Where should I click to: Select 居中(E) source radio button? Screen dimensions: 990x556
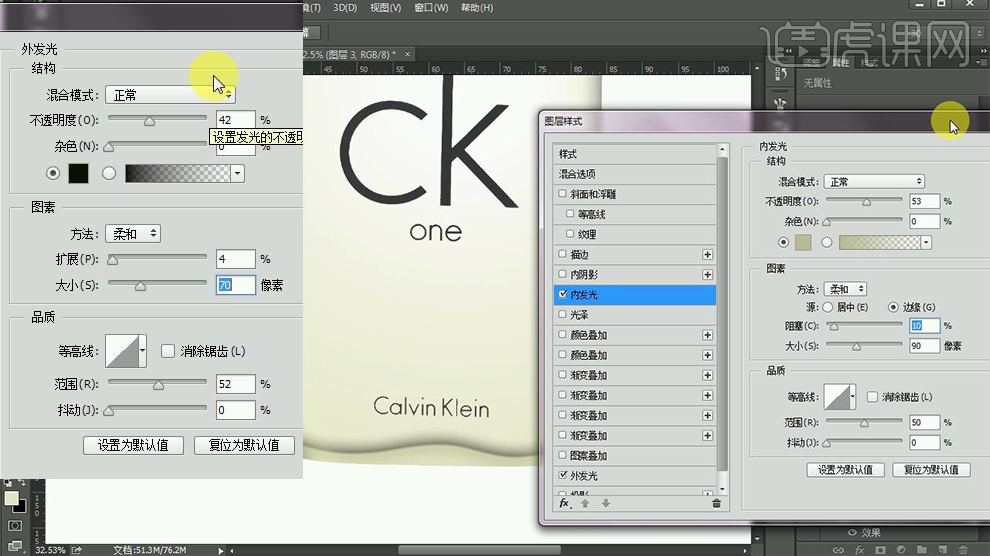tap(827, 307)
